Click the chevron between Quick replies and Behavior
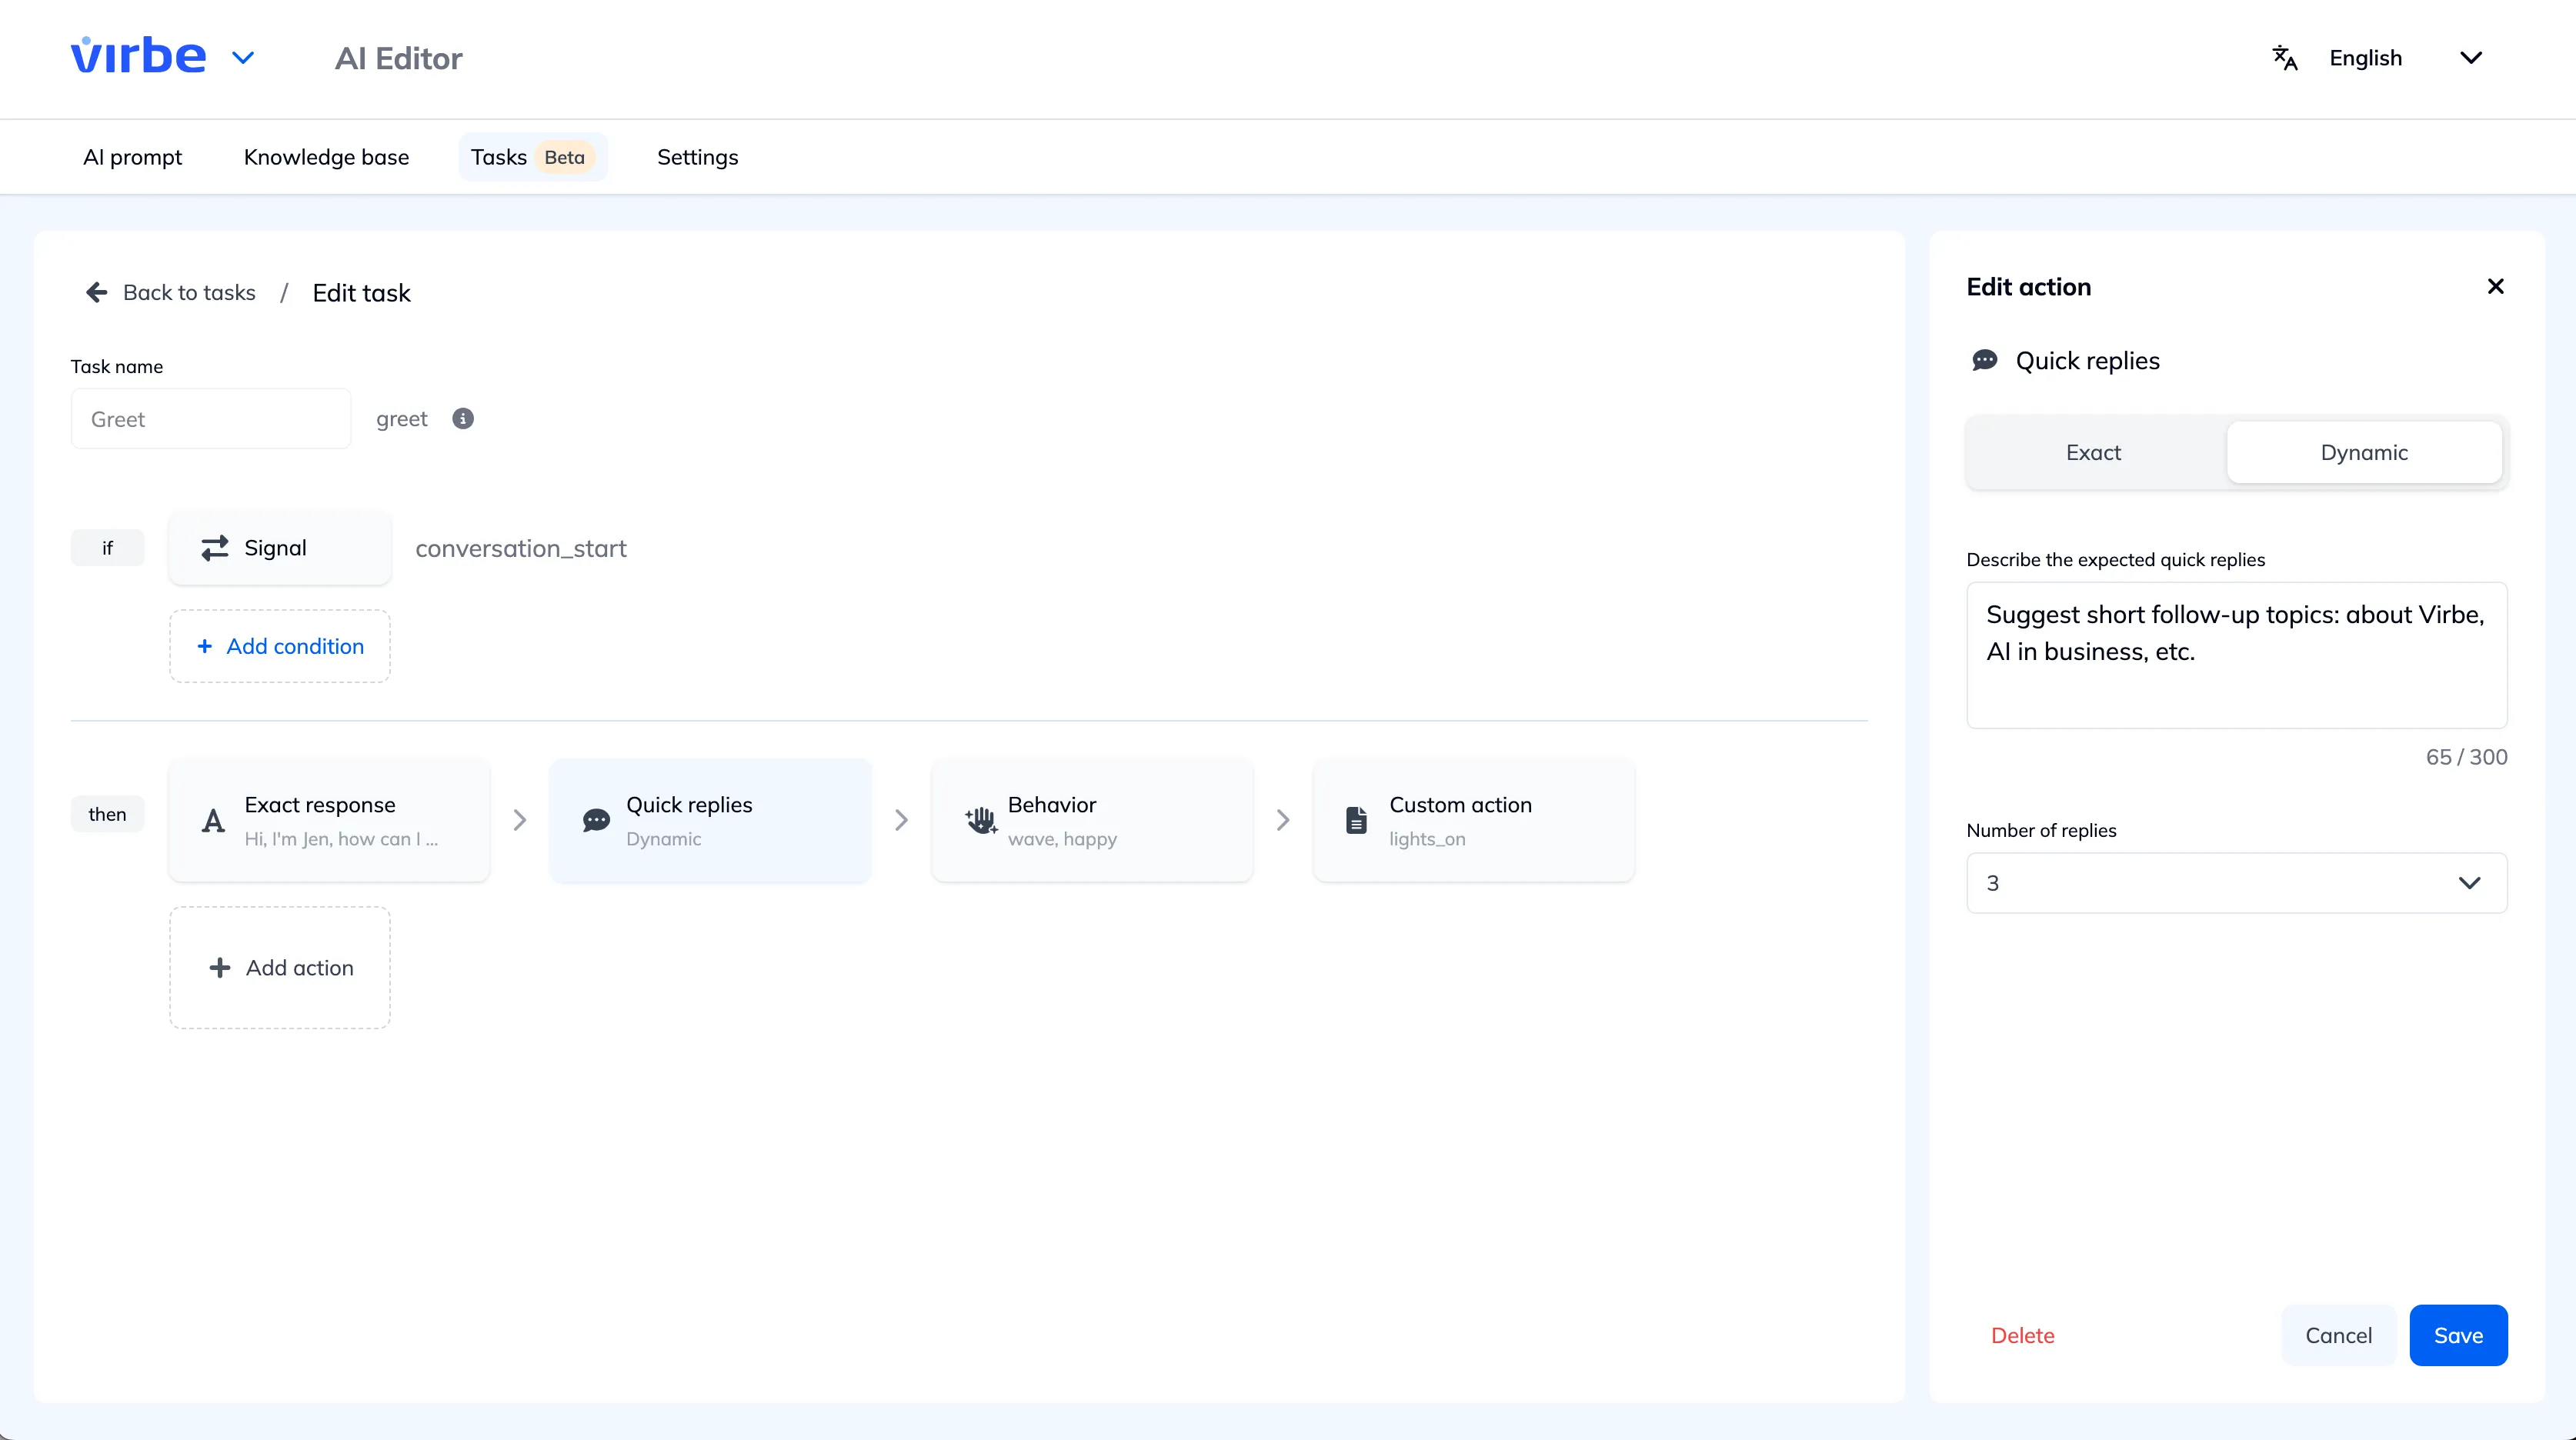Screen dimensions: 2576x1440 coord(902,820)
